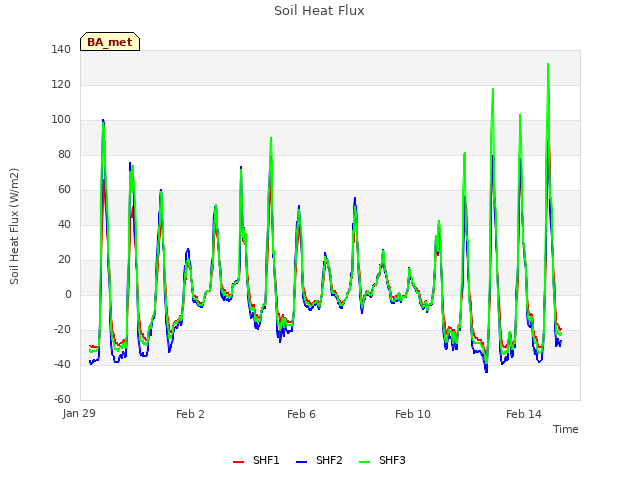Select the Soil Heat Flux chart title
The image size is (640, 480).
[319, 11]
